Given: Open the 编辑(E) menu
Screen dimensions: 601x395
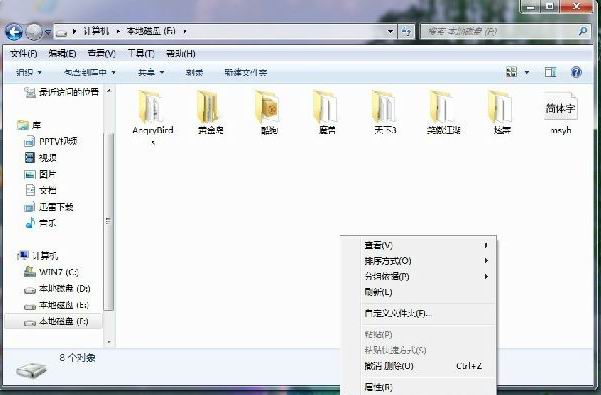Looking at the screenshot, I should pos(62,54).
